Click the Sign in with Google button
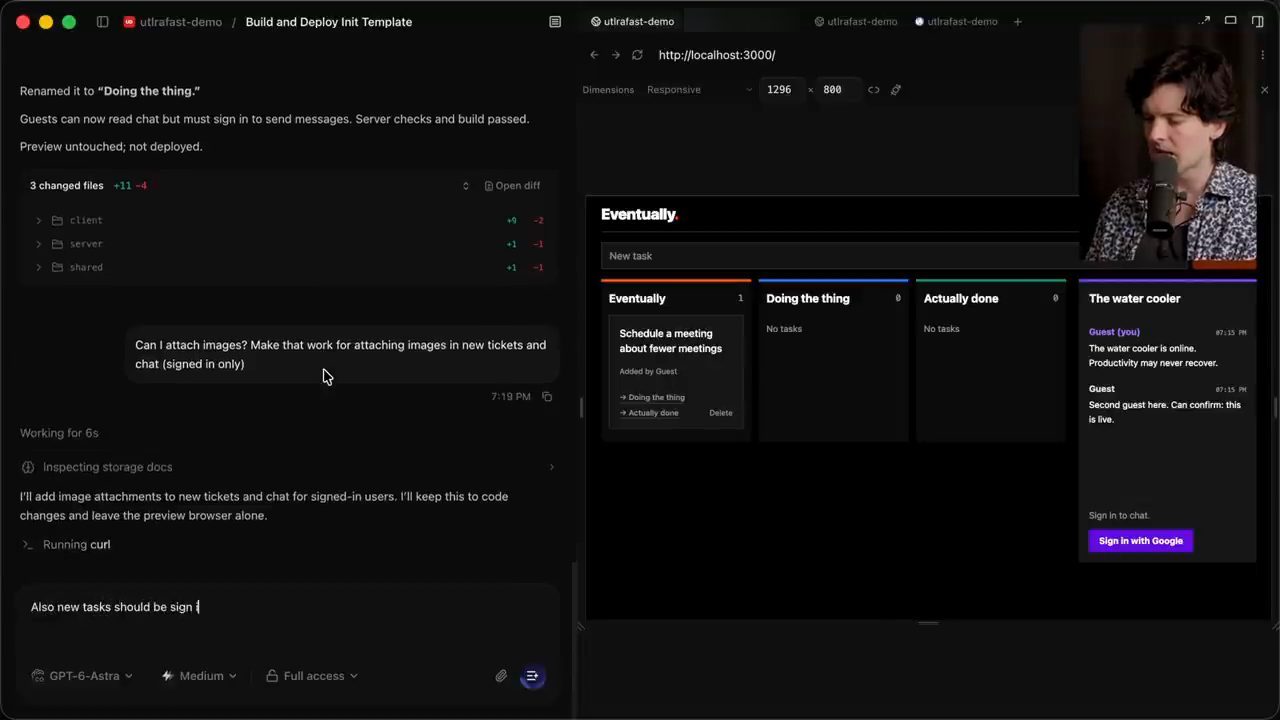This screenshot has width=1280, height=720. [1140, 541]
